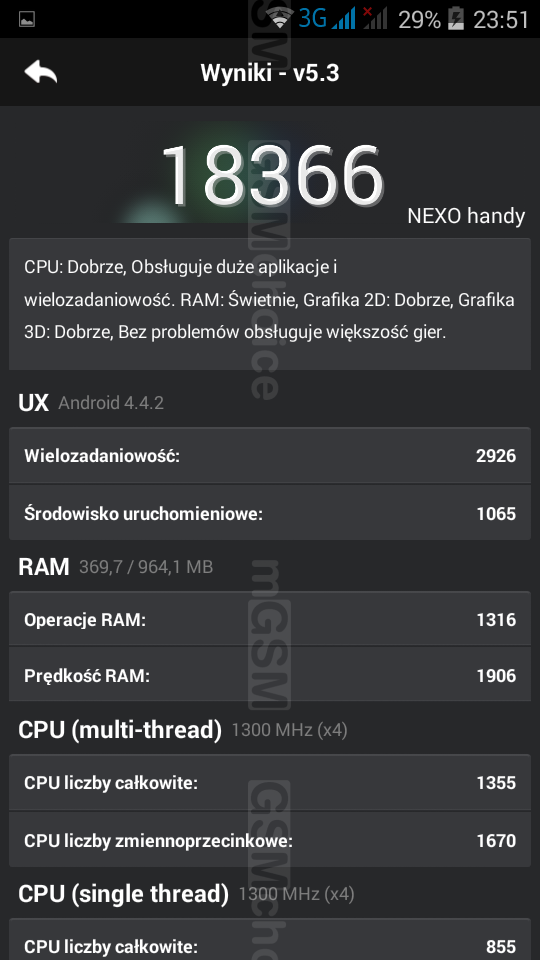
Task: Select the Prędkość RAM result row
Action: click(x=269, y=675)
